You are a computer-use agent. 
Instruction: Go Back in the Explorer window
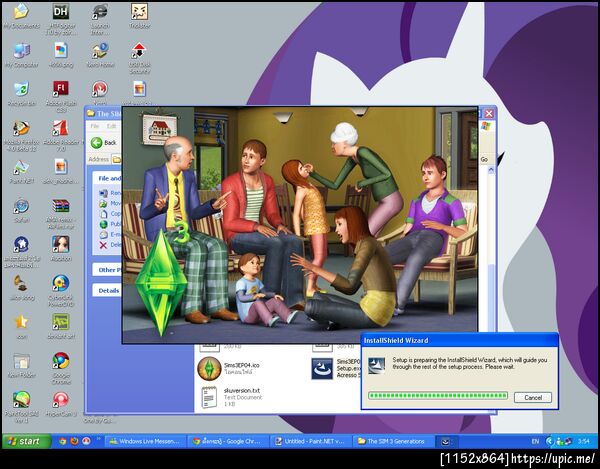[x=104, y=143]
